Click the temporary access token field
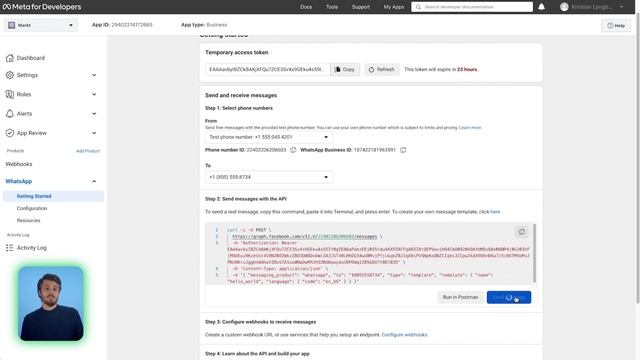Screen dimensions: 640x360 point(267,69)
